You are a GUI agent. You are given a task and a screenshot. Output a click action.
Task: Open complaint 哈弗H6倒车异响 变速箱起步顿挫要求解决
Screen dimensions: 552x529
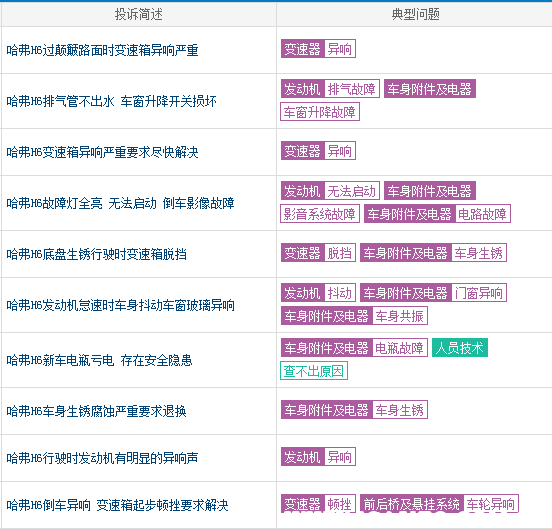(118, 505)
